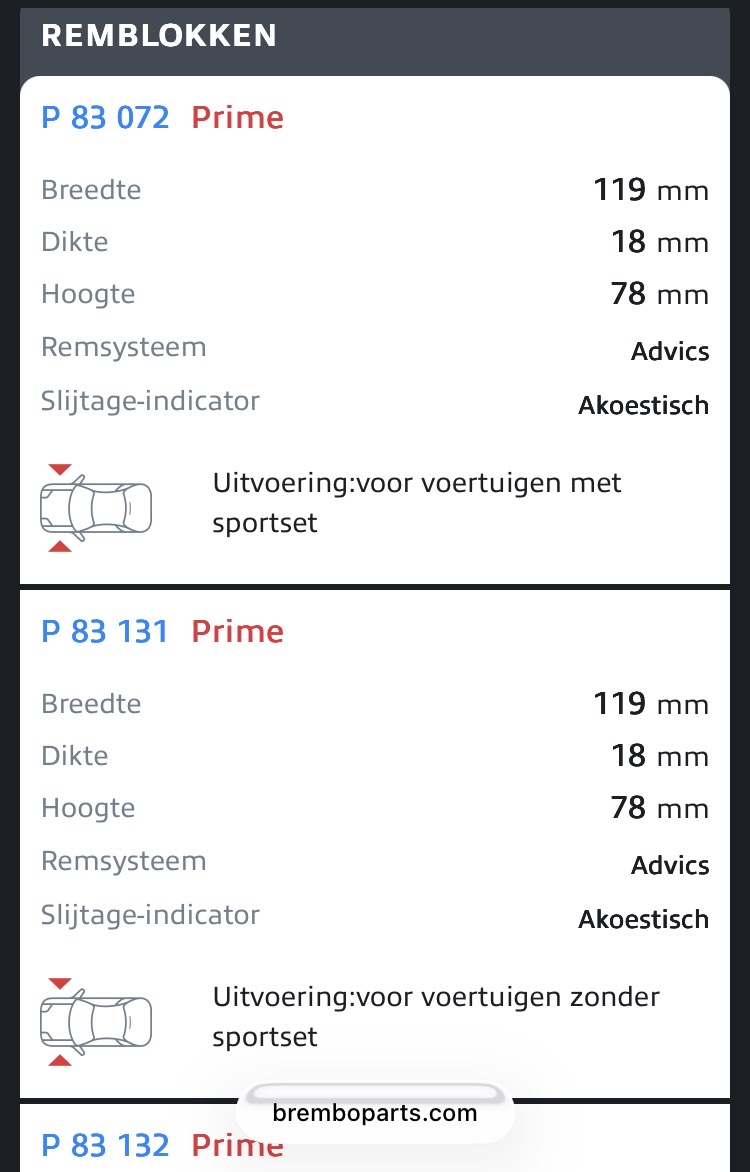Select the 18 mm Dikte value of P 83 072
Image resolution: width=750 pixels, height=1172 pixels.
click(x=659, y=243)
